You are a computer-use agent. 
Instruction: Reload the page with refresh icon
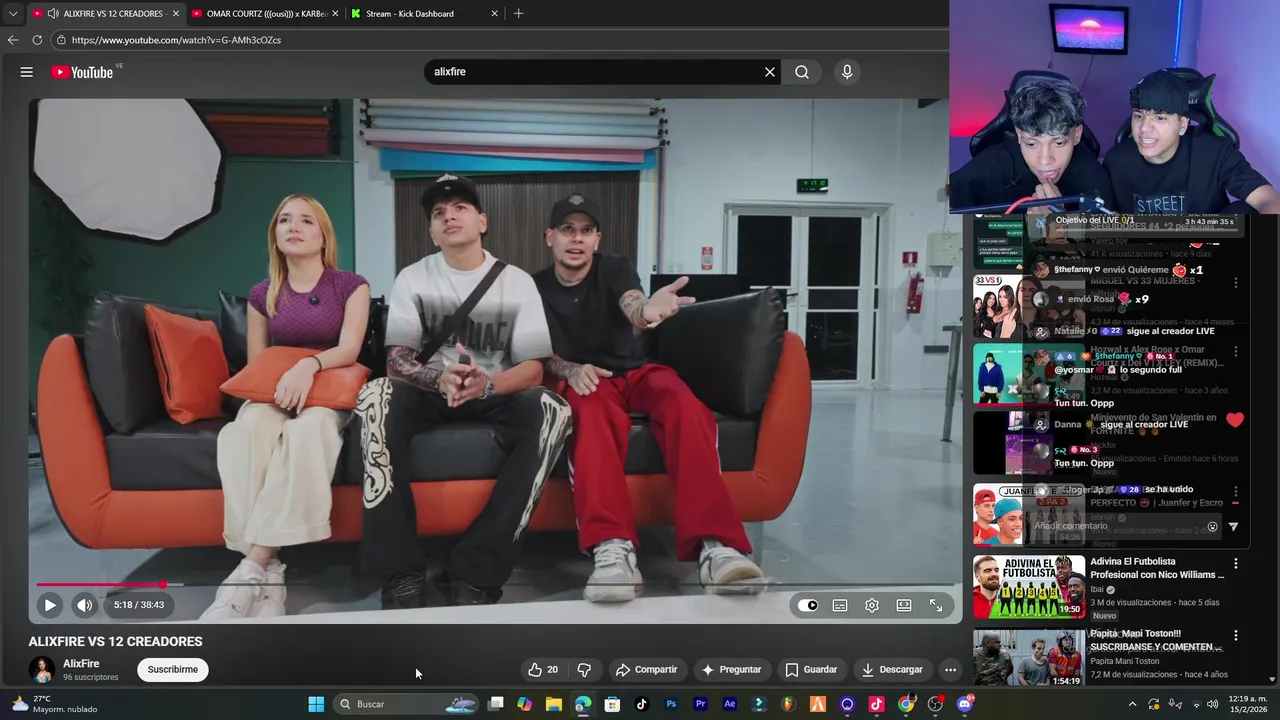(37, 40)
